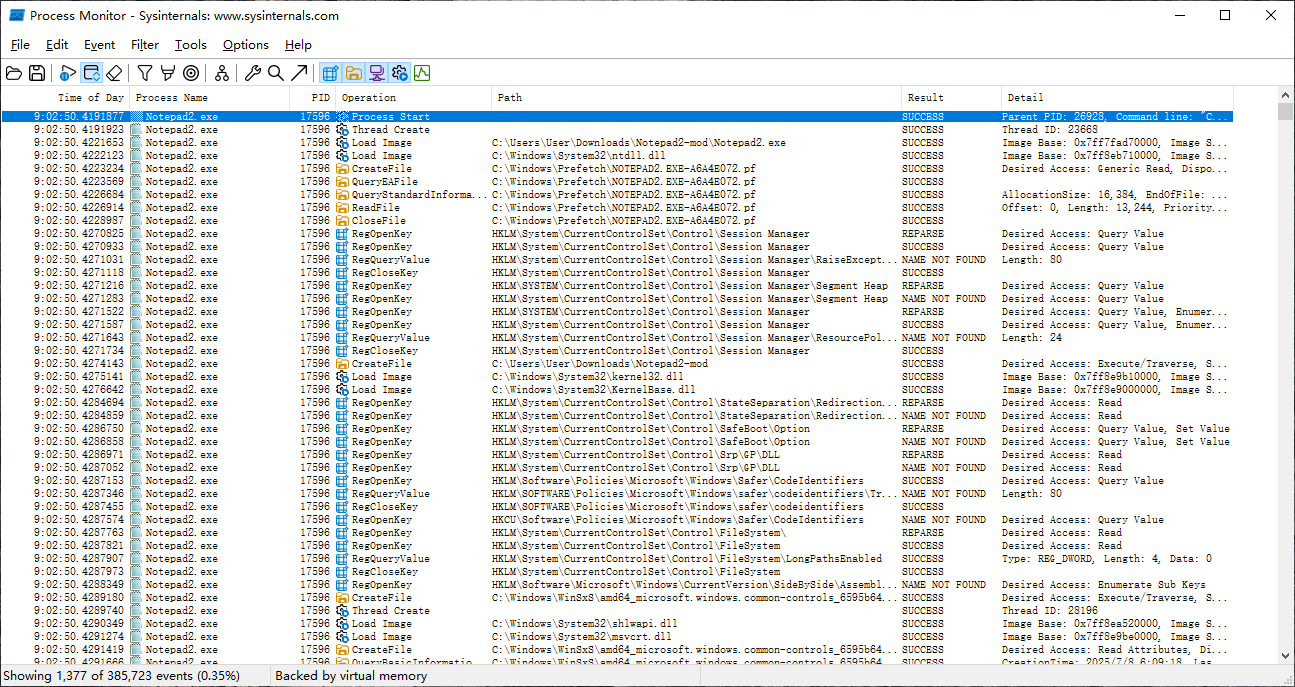Click the Type: REG_DWORD detail cell

click(1107, 559)
